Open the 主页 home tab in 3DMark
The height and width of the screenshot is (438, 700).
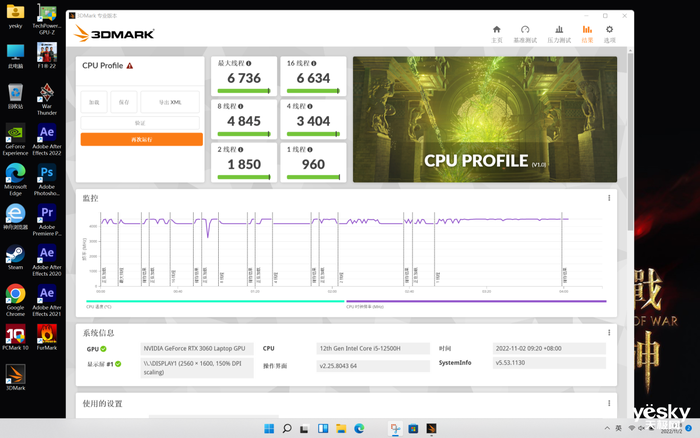click(x=496, y=34)
